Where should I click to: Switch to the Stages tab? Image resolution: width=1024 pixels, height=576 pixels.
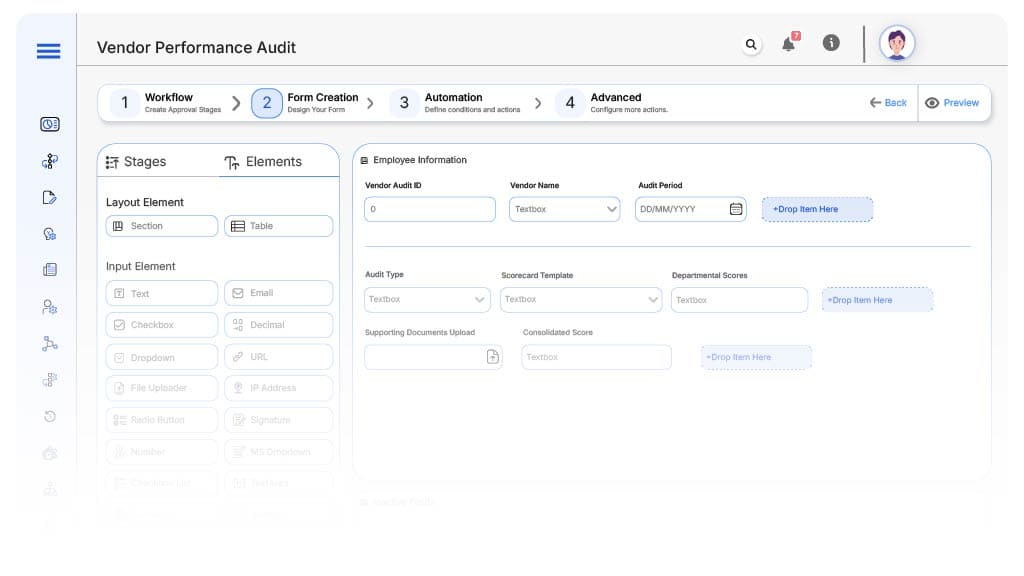136,162
